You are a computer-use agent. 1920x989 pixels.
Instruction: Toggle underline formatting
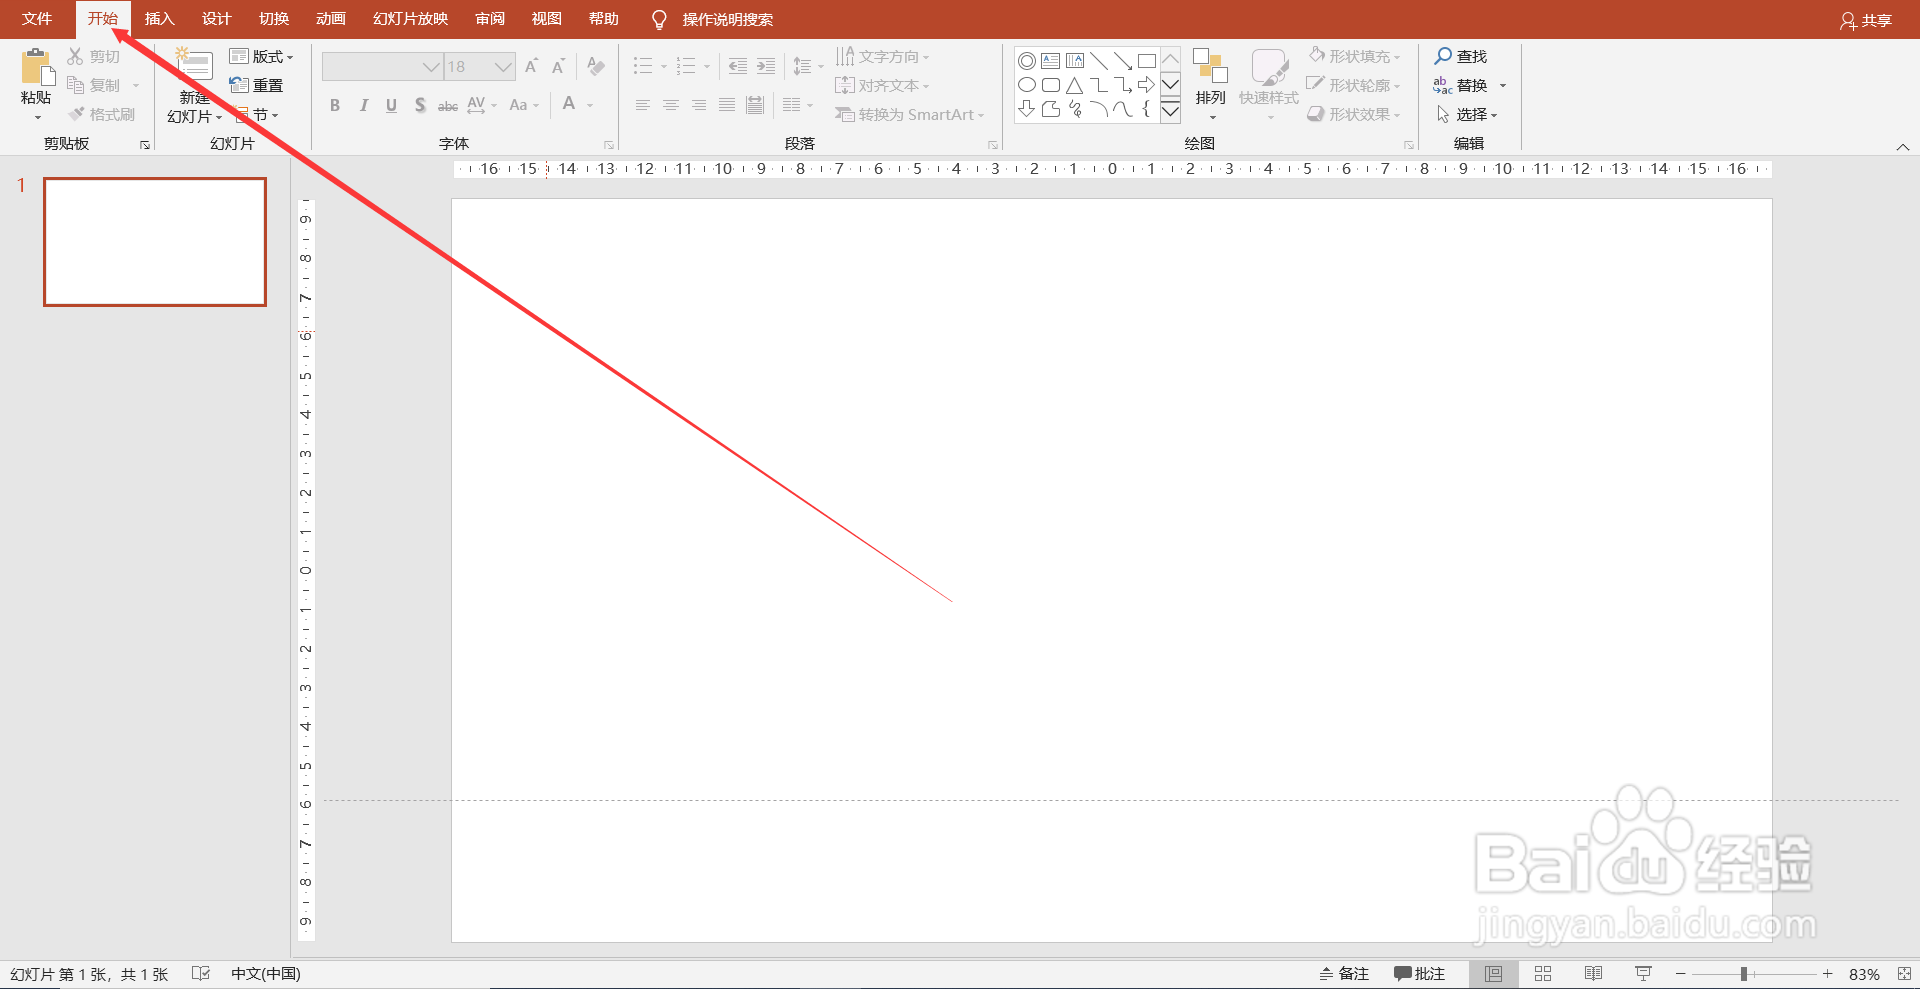pyautogui.click(x=391, y=105)
